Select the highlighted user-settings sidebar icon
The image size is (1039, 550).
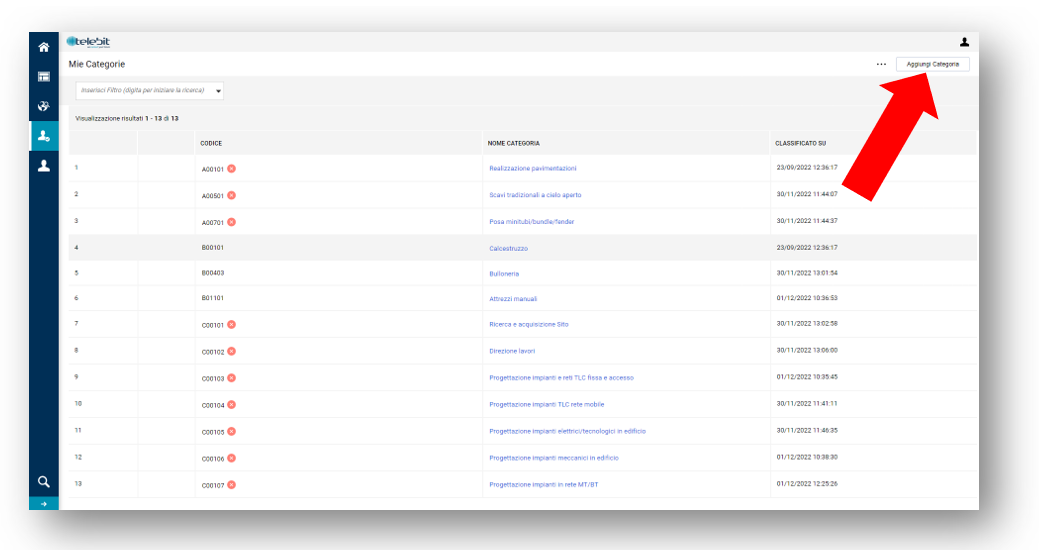(x=44, y=136)
